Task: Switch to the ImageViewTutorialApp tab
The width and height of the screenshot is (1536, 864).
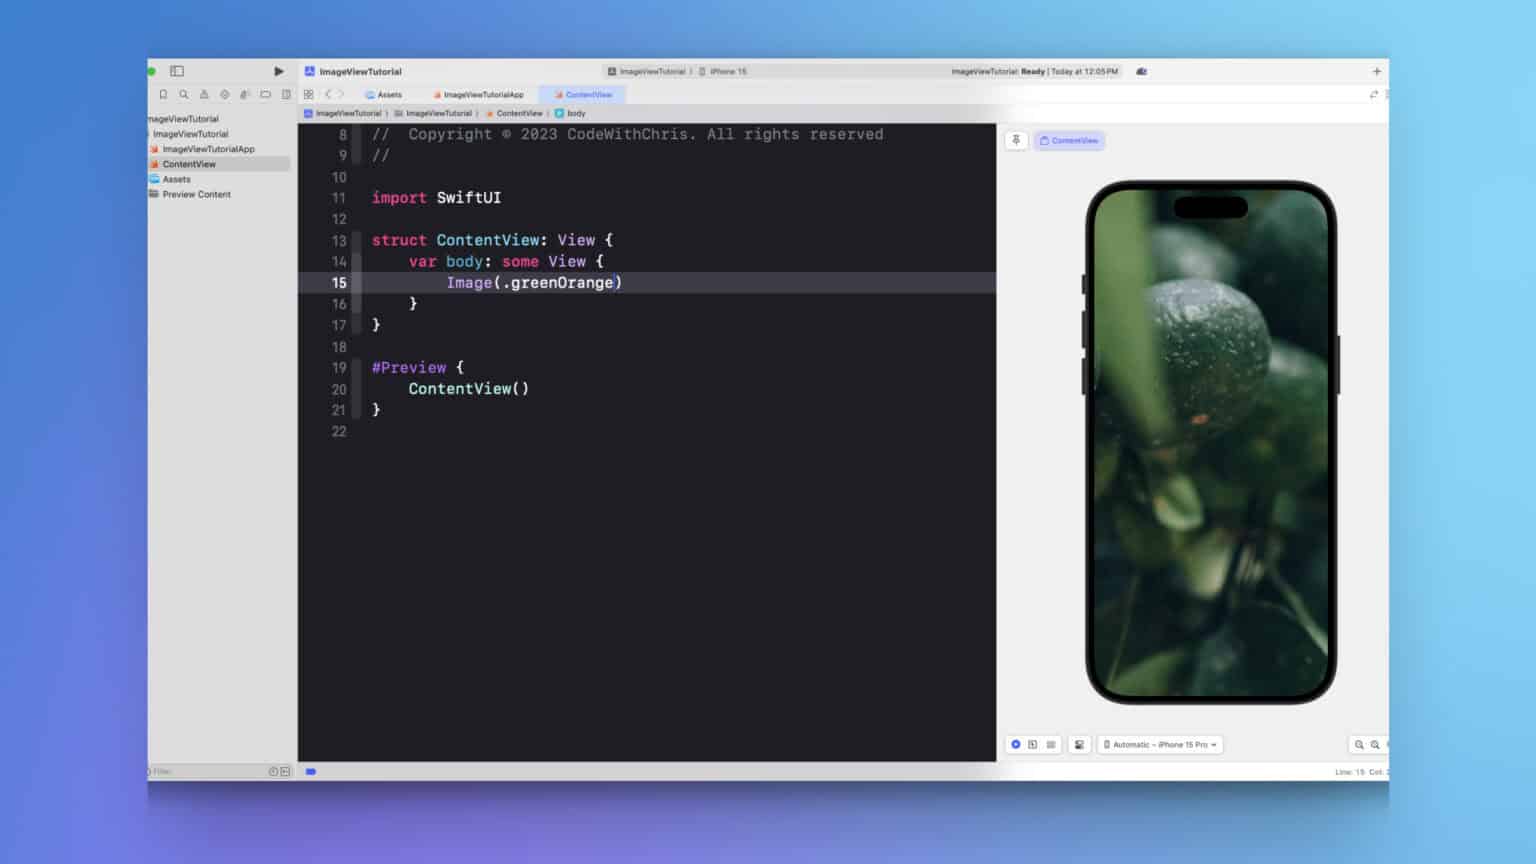Action: coord(482,94)
